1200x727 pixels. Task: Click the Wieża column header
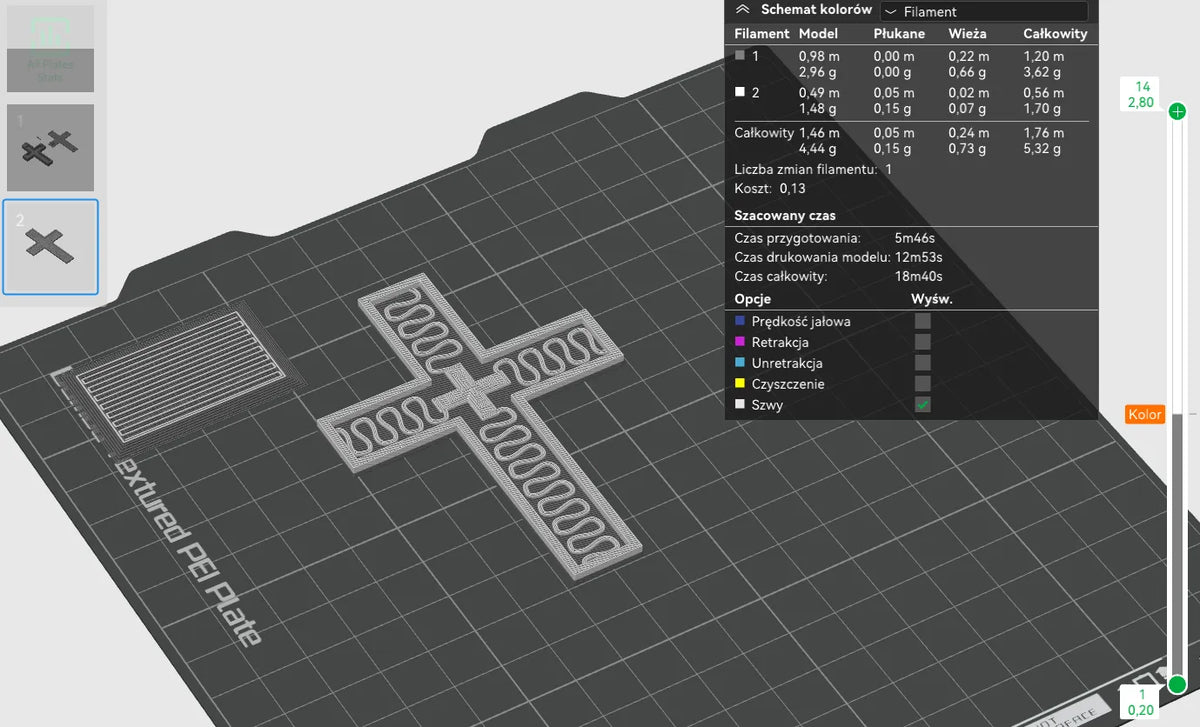(x=967, y=33)
